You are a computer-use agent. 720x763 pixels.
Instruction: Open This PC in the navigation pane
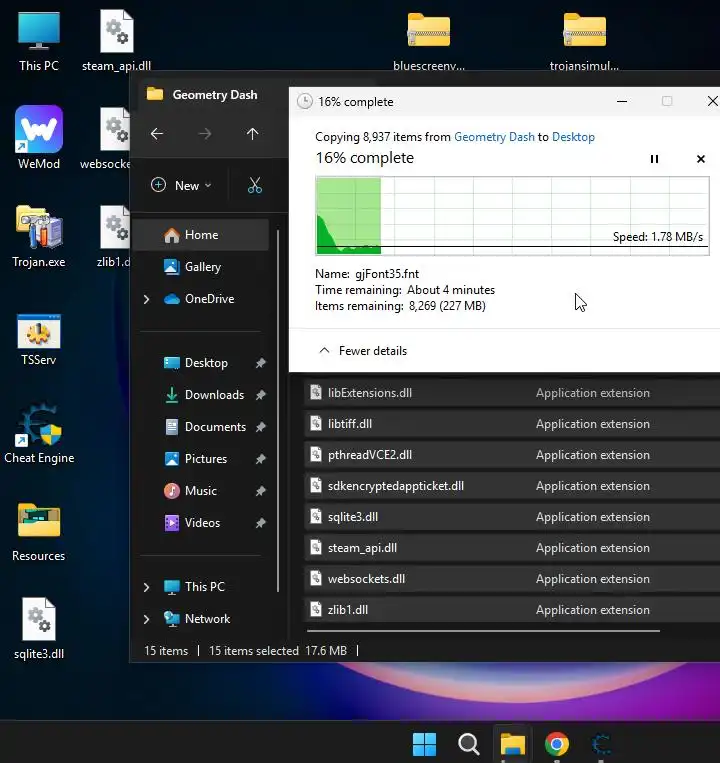[195, 587]
